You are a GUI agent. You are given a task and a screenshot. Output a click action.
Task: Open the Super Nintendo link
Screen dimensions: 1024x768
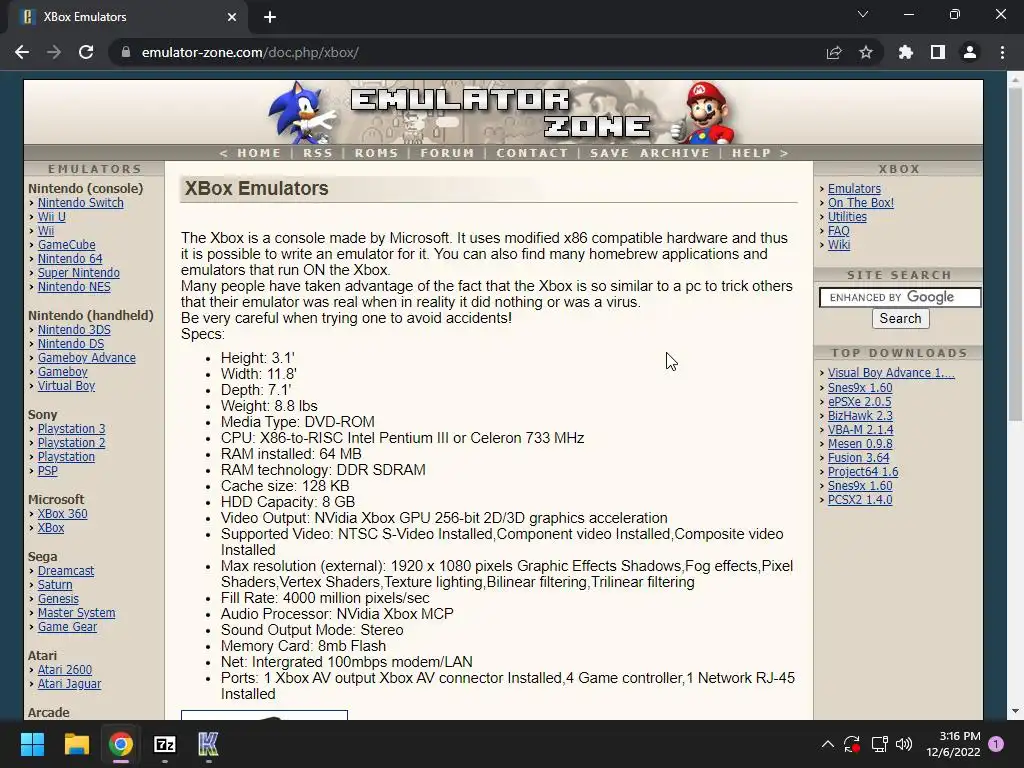(x=78, y=273)
